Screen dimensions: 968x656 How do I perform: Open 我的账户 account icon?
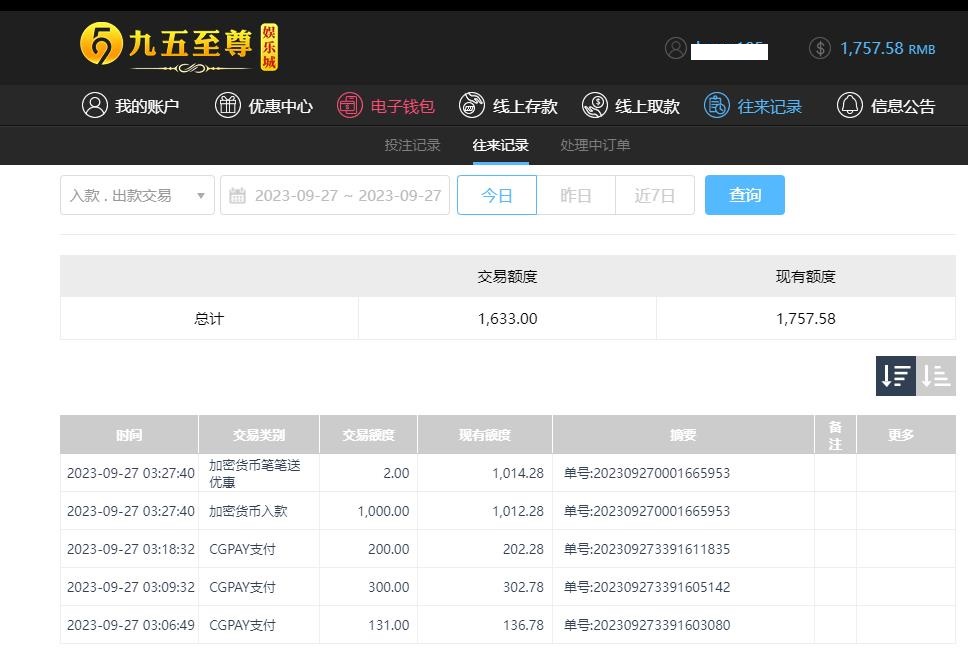[95, 105]
